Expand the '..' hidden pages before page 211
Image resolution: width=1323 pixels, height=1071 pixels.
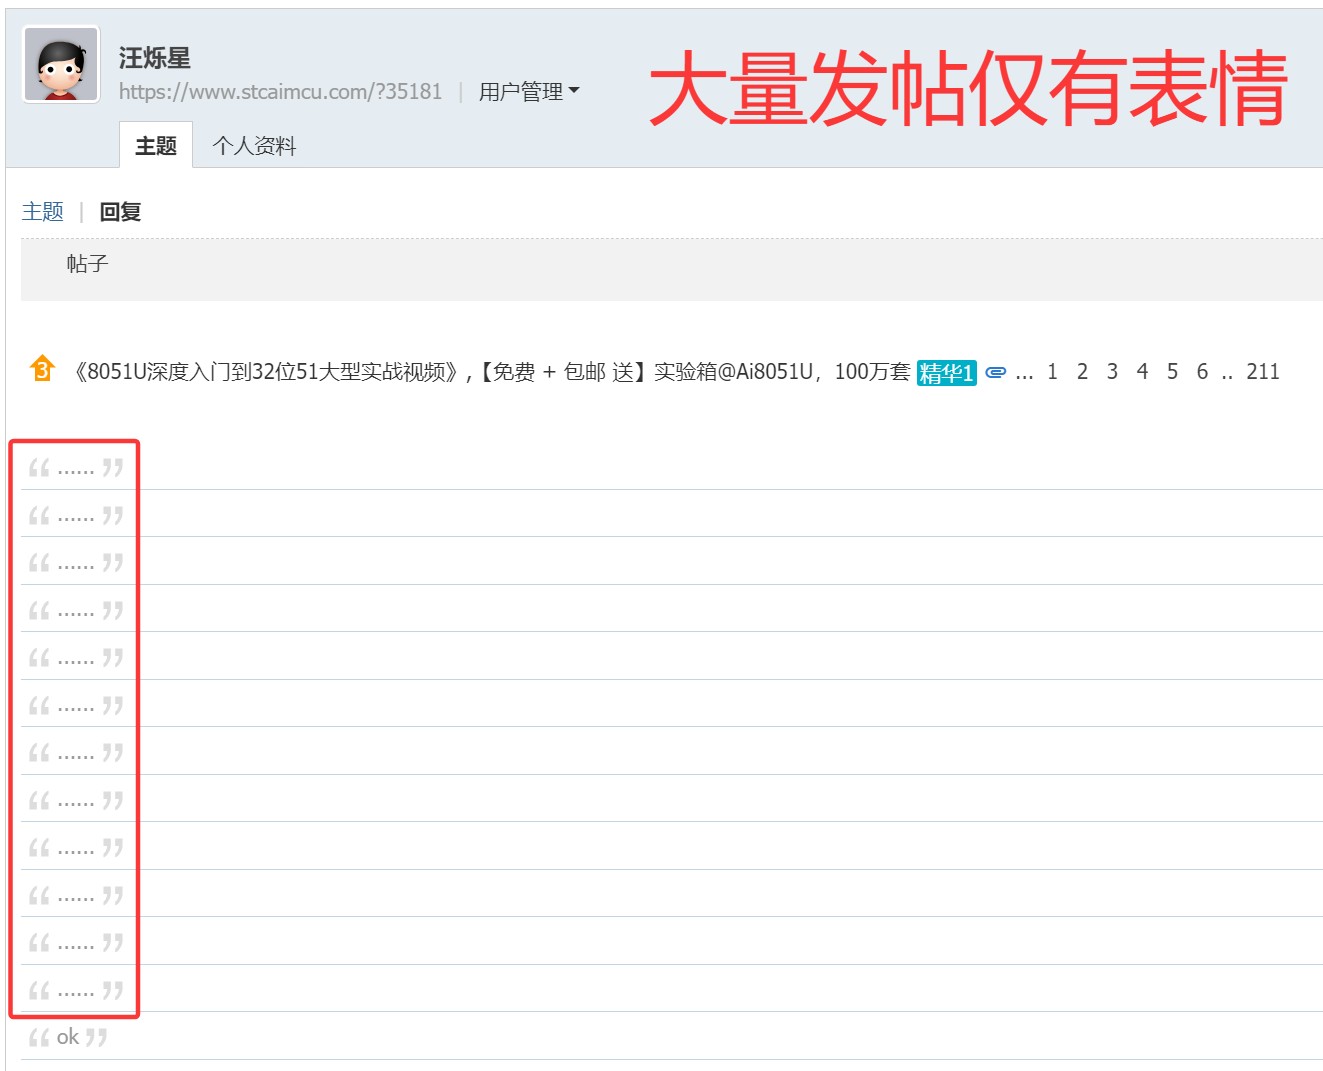tap(1225, 371)
